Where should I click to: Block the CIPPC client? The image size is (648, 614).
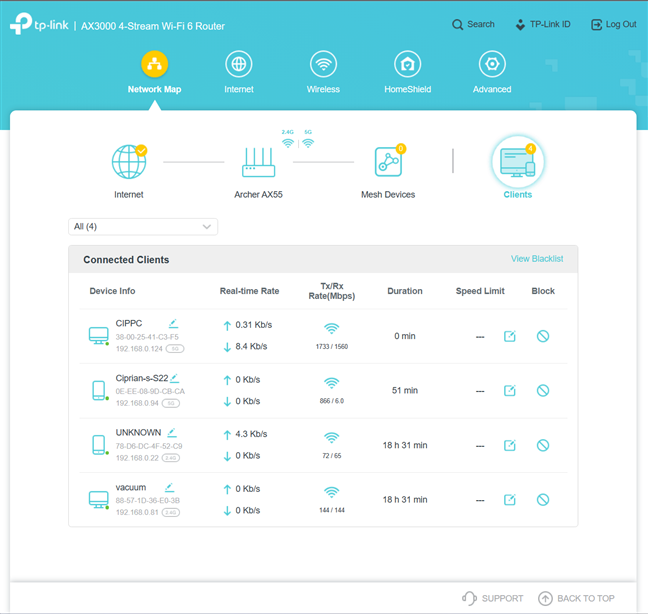tap(543, 336)
